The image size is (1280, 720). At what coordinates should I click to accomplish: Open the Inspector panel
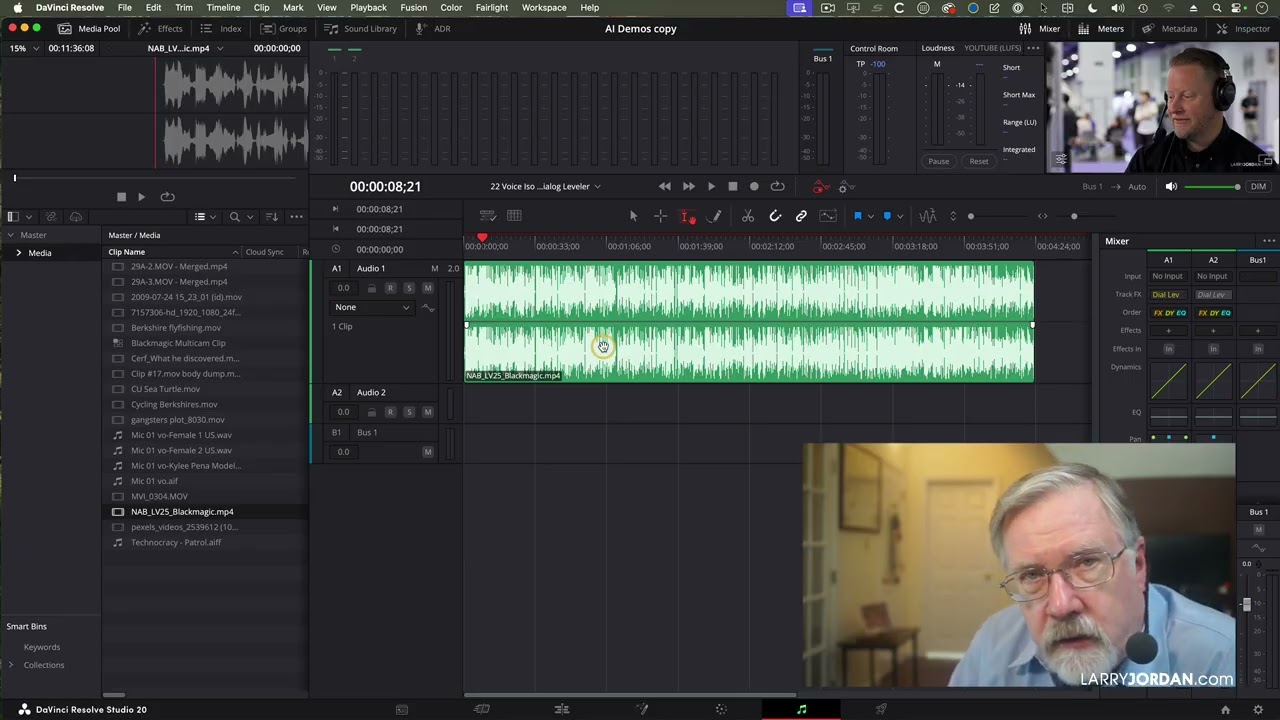click(x=1243, y=29)
